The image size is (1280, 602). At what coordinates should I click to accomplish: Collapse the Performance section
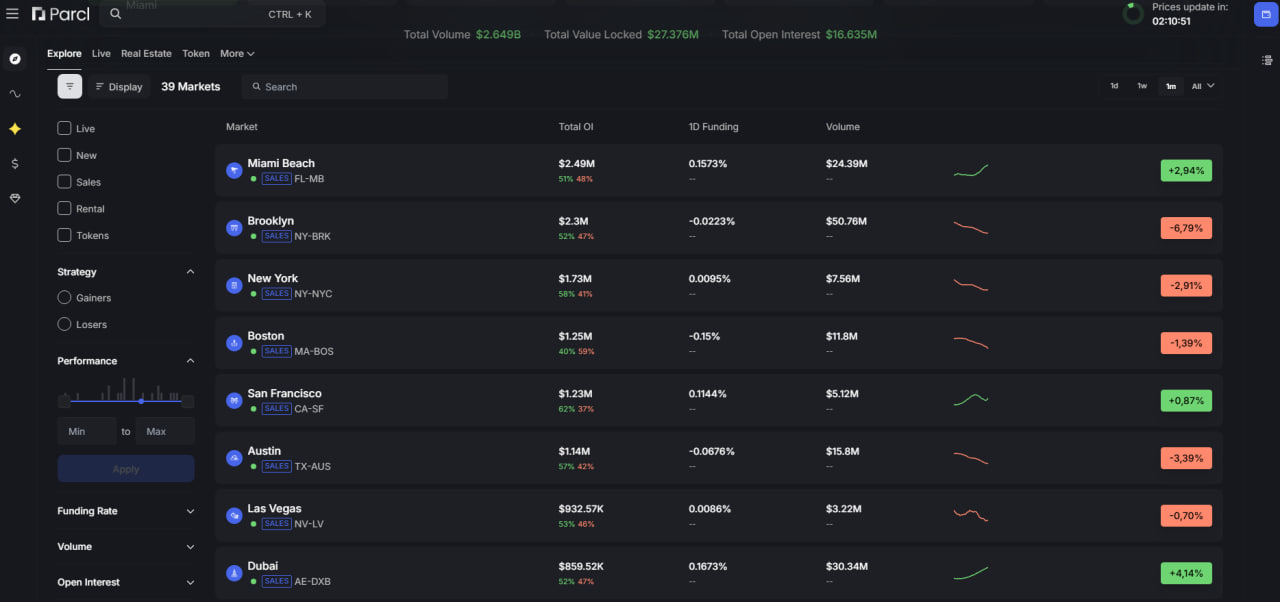pyautogui.click(x=190, y=361)
